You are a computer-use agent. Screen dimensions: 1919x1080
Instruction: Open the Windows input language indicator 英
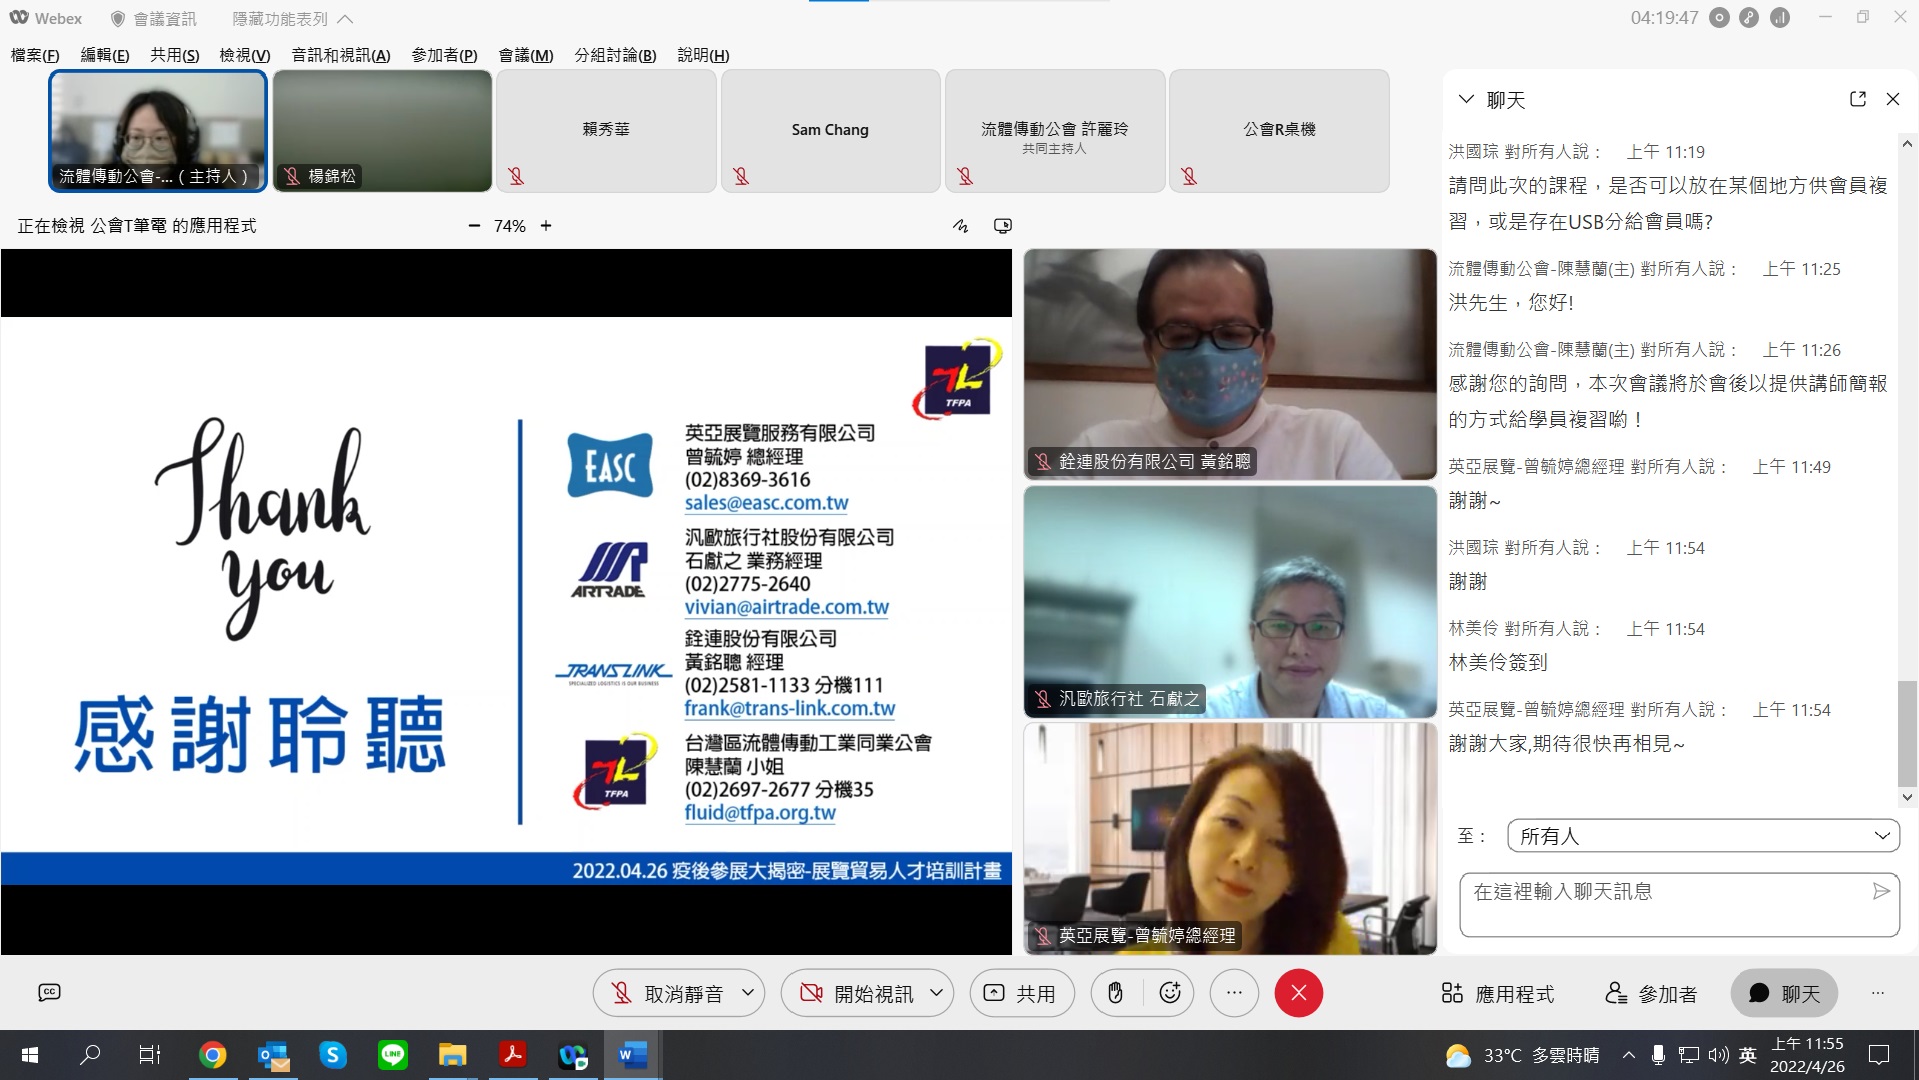pos(1748,1055)
